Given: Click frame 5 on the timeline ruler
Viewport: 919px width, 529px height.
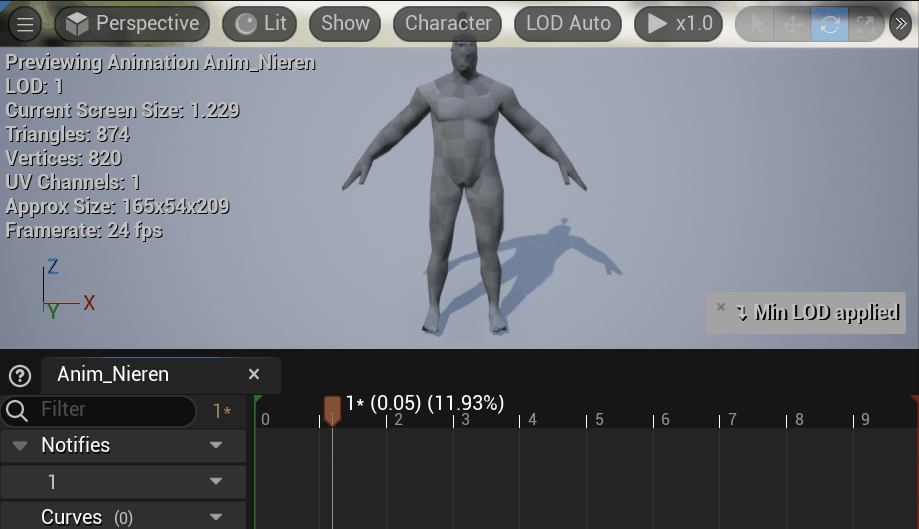Looking at the screenshot, I should tap(599, 419).
